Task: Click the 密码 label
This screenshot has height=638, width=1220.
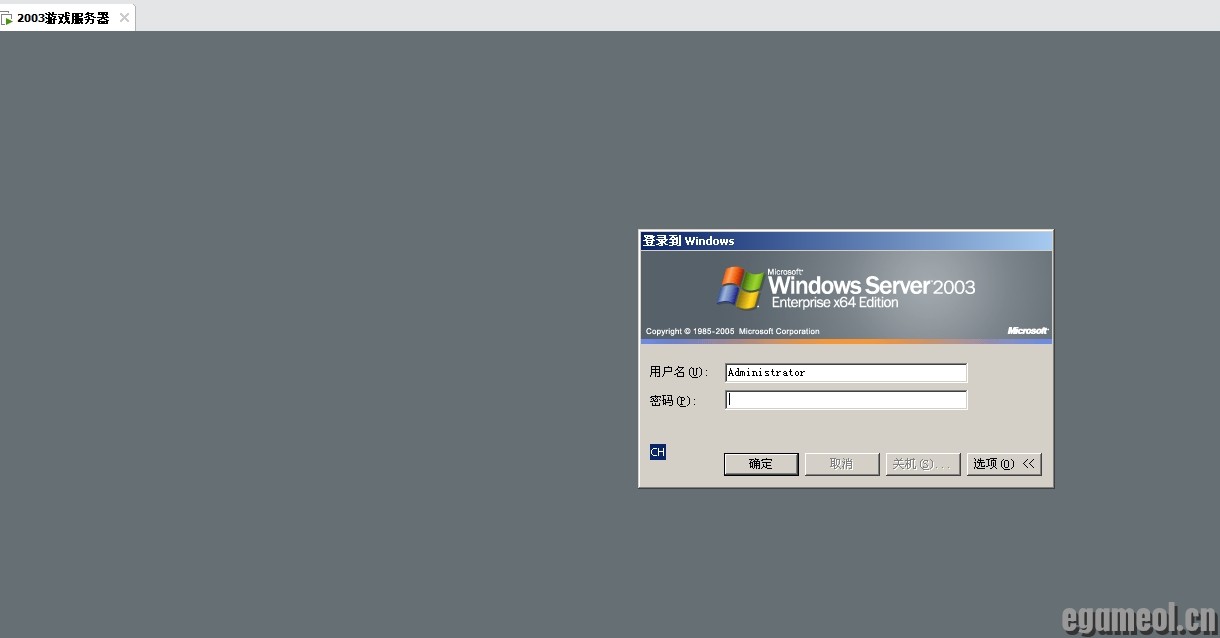Action: point(672,400)
